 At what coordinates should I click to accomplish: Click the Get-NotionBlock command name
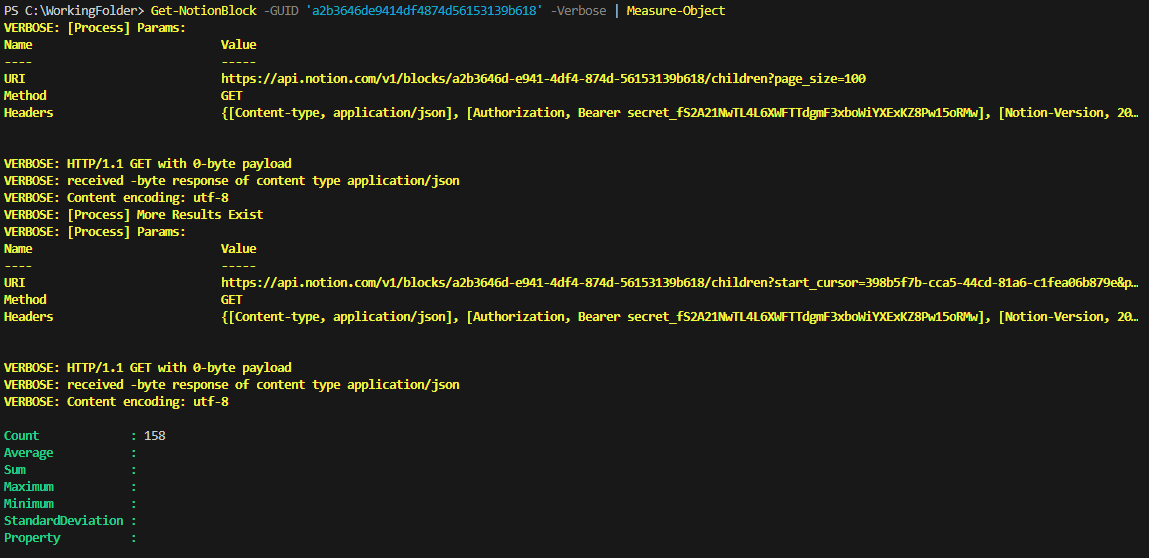coord(204,11)
